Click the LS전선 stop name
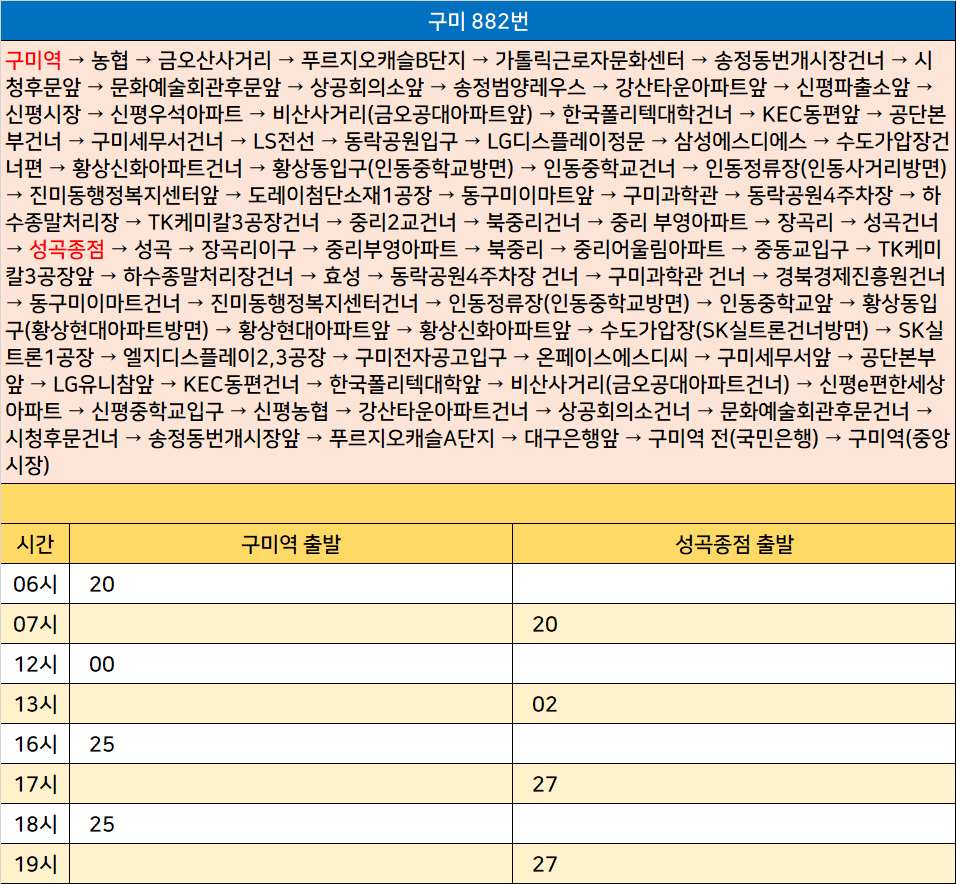This screenshot has height=884, width=956. (x=284, y=141)
